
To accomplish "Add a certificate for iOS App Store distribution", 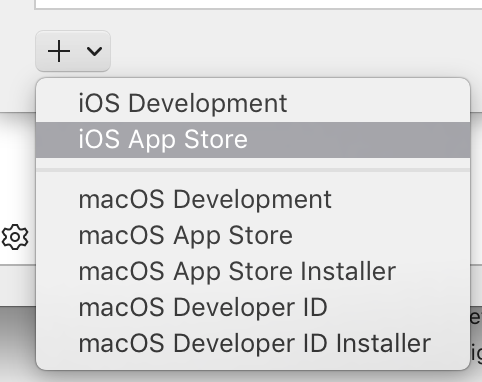I will point(253,139).
